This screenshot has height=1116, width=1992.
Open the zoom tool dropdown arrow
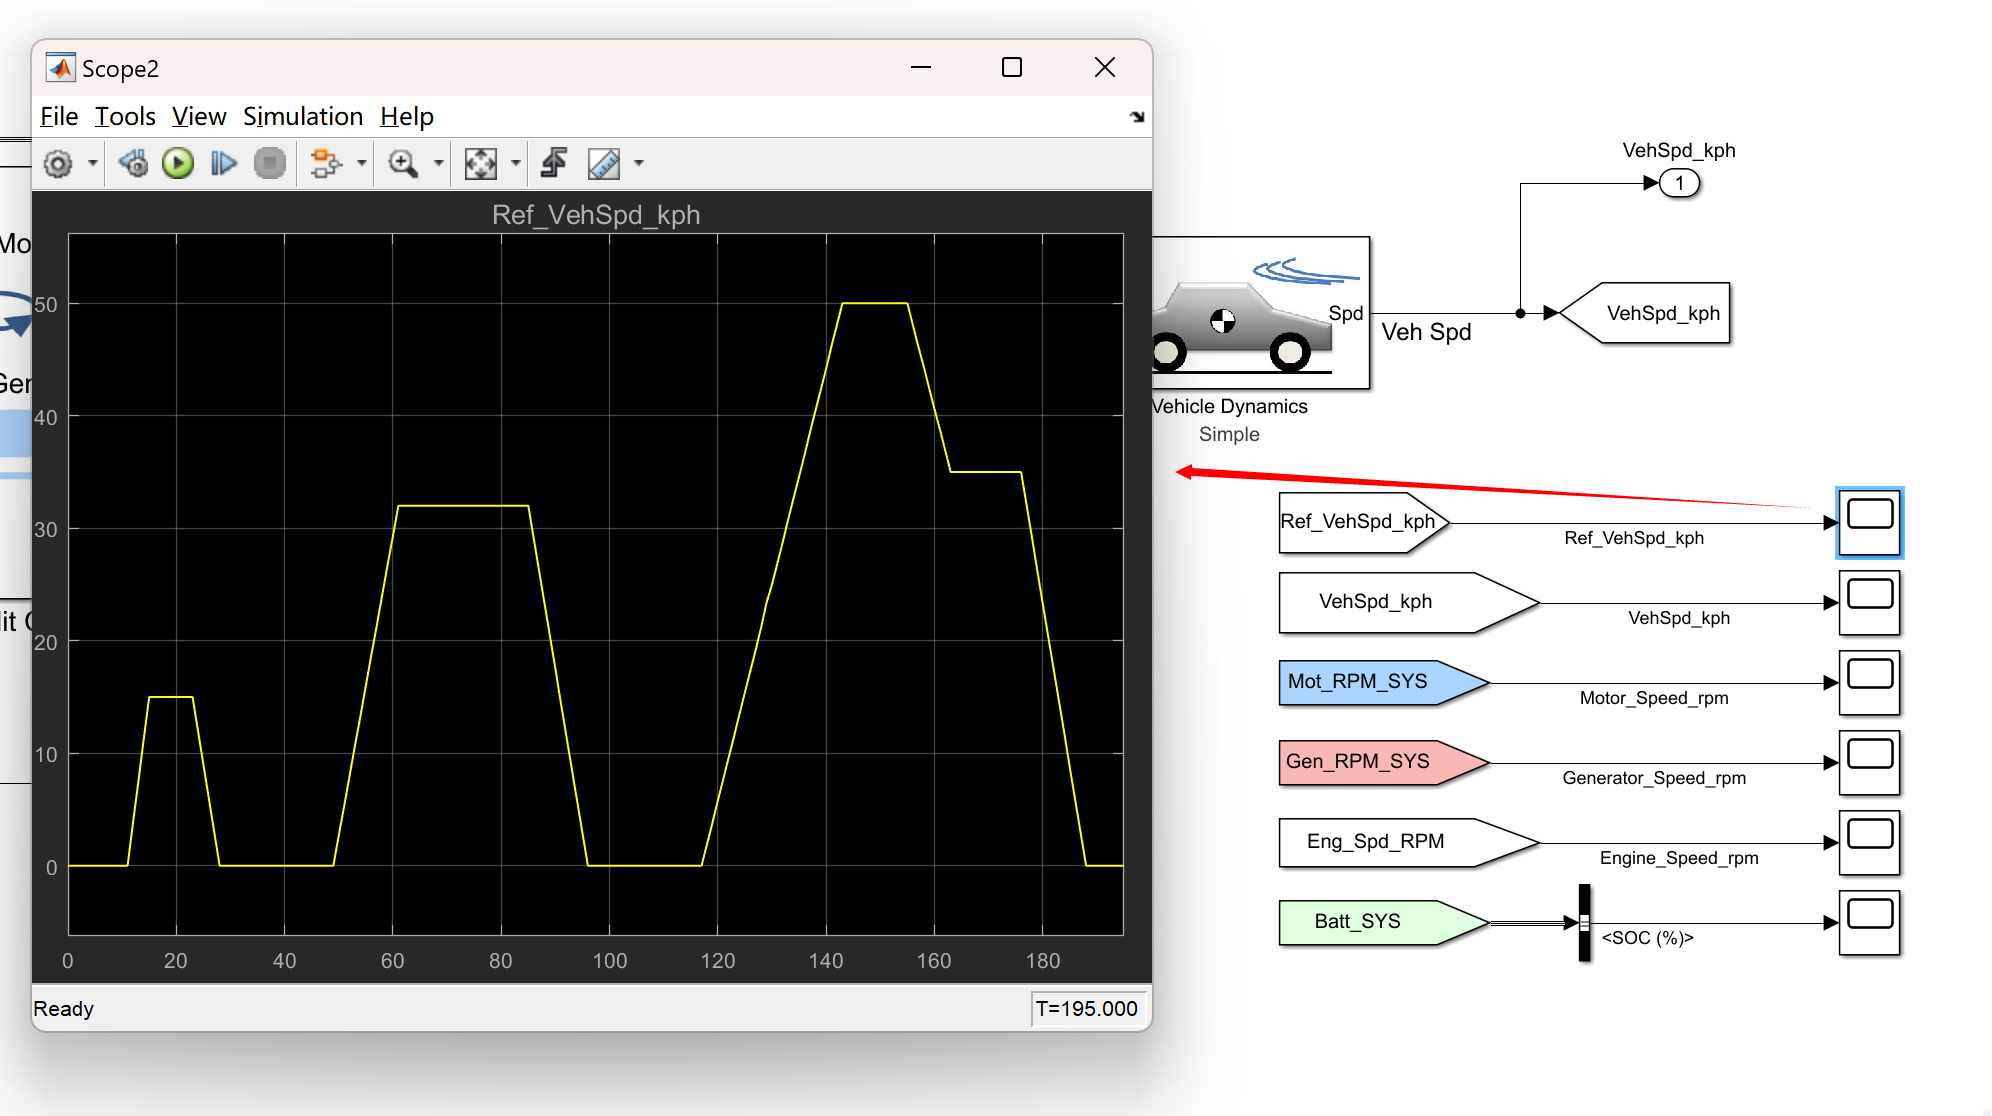pos(439,163)
